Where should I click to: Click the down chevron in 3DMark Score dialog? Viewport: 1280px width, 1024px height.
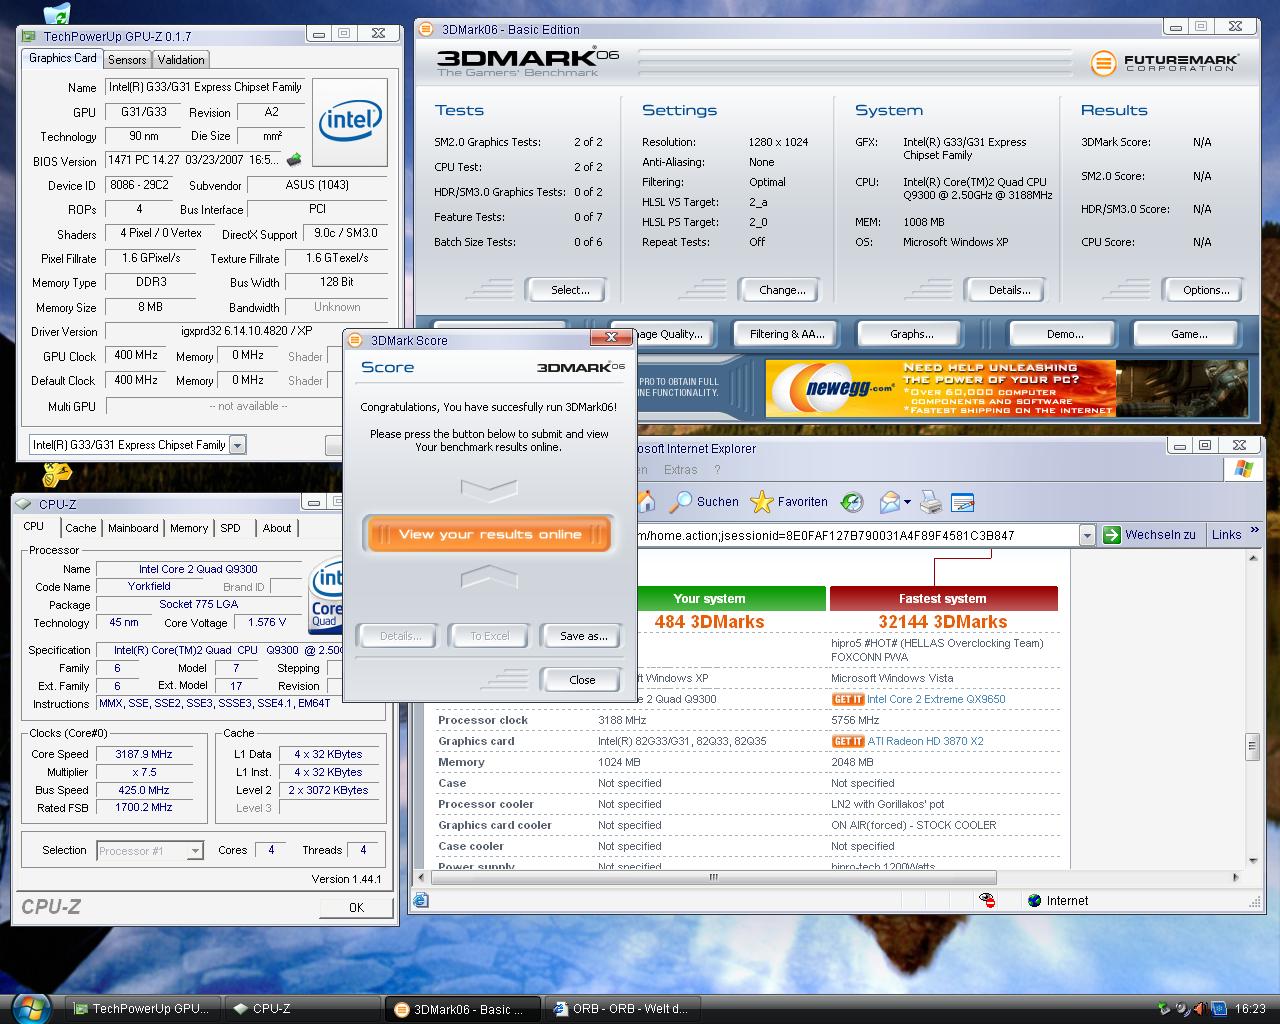[x=489, y=490]
